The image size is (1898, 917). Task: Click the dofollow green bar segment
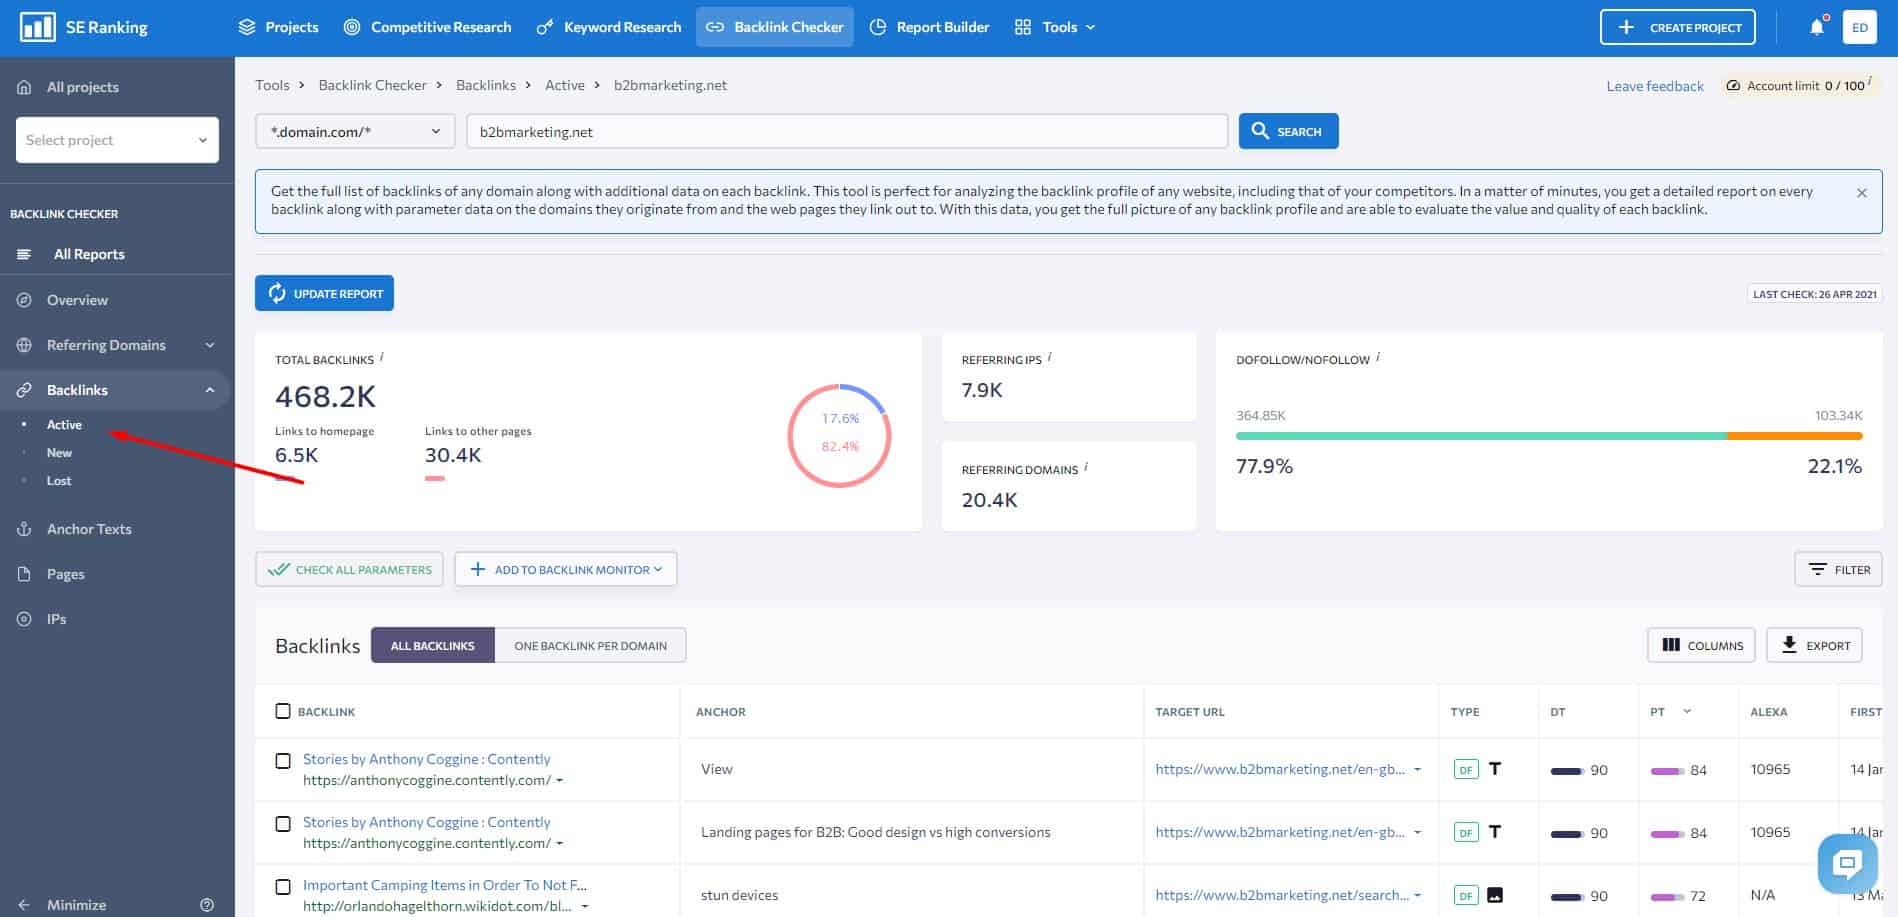point(1481,436)
